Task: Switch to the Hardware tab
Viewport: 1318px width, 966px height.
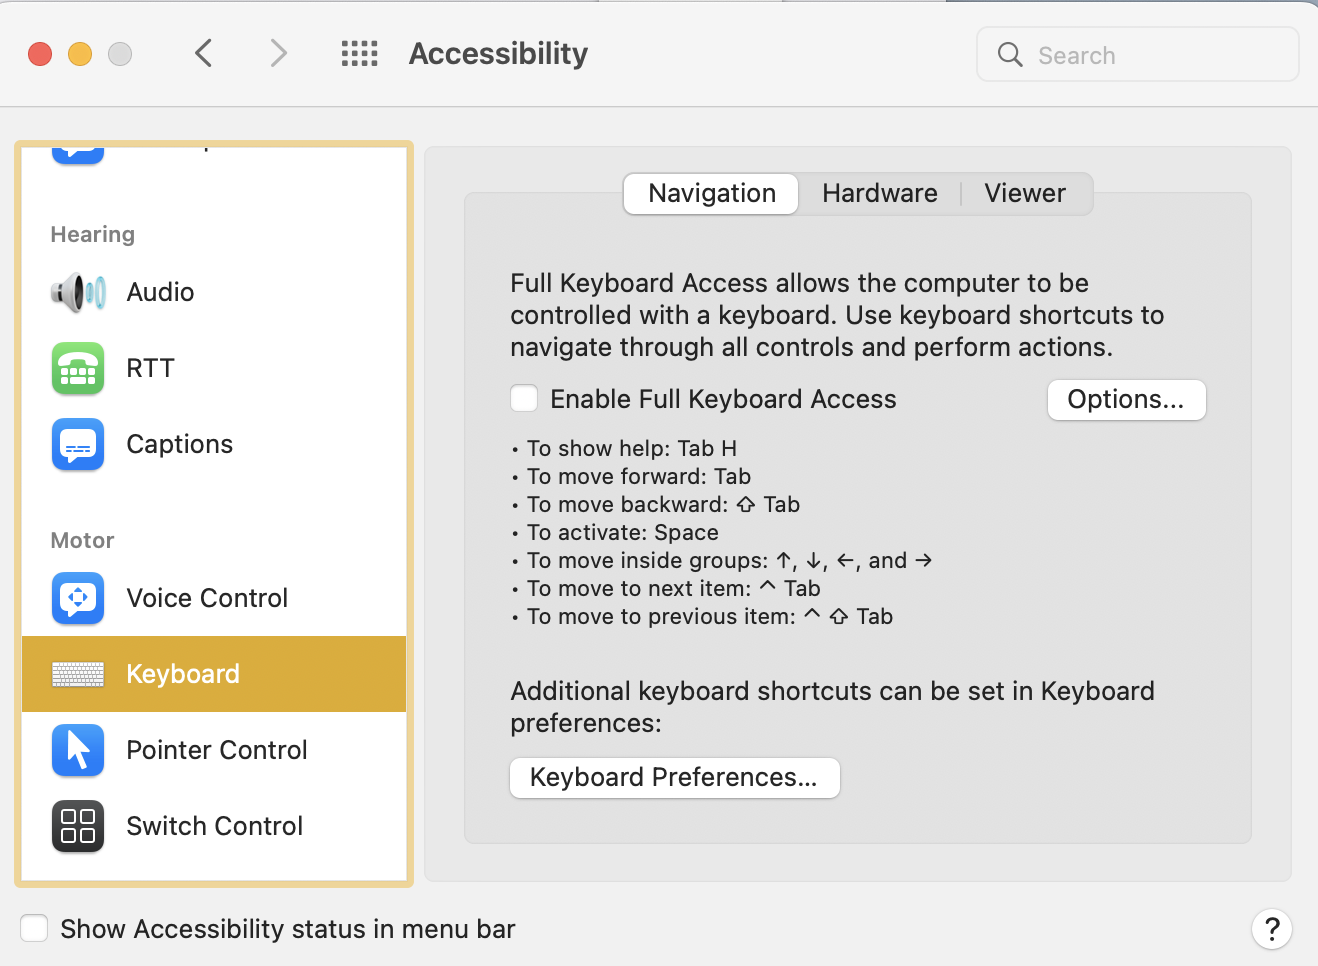Action: 880,193
